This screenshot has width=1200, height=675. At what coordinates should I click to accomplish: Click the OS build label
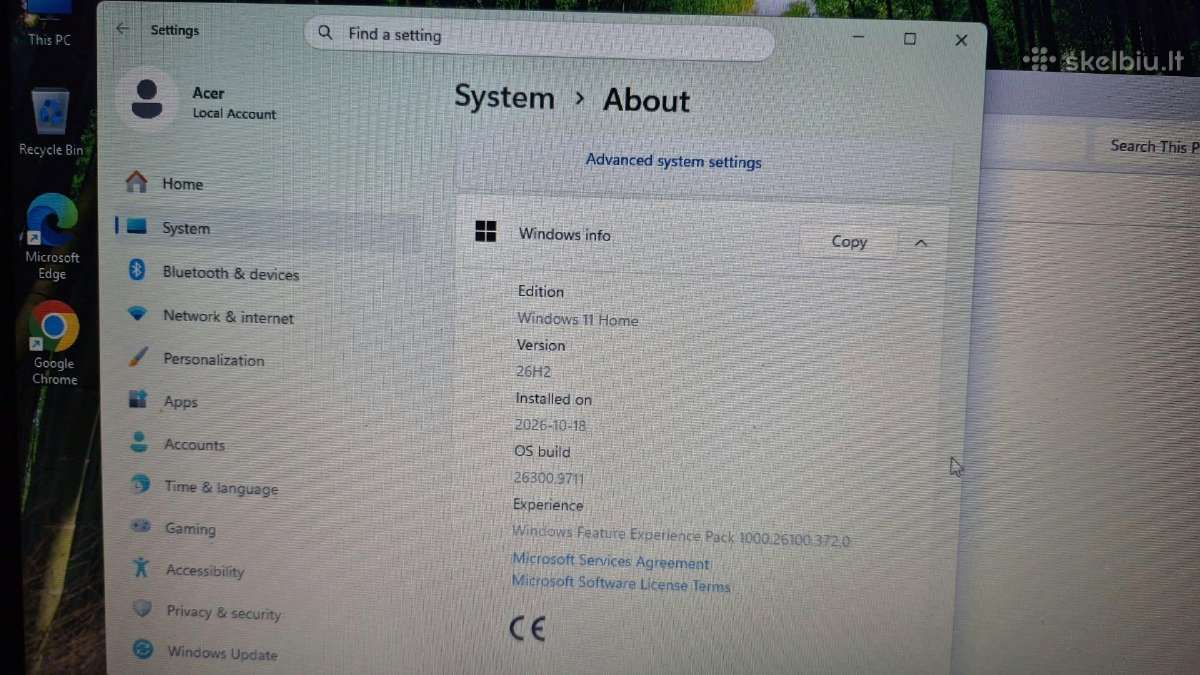pos(542,452)
